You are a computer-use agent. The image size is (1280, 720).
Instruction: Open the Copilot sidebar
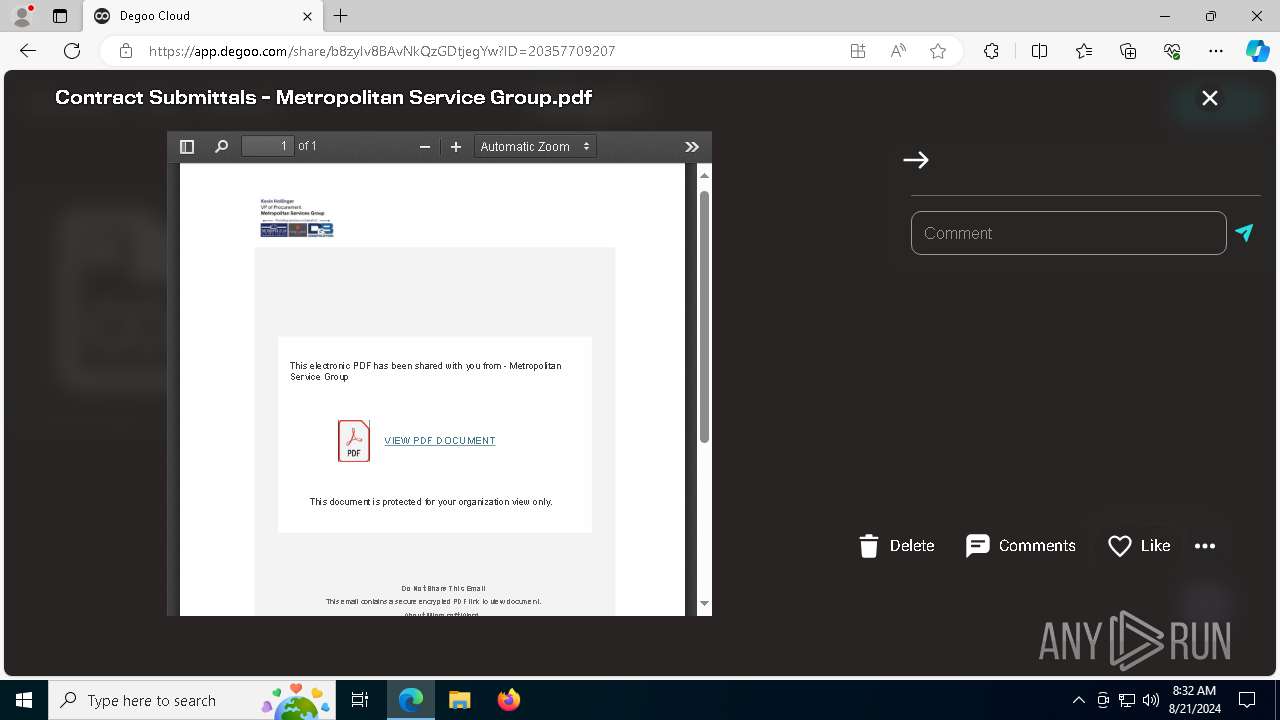[x=1258, y=51]
